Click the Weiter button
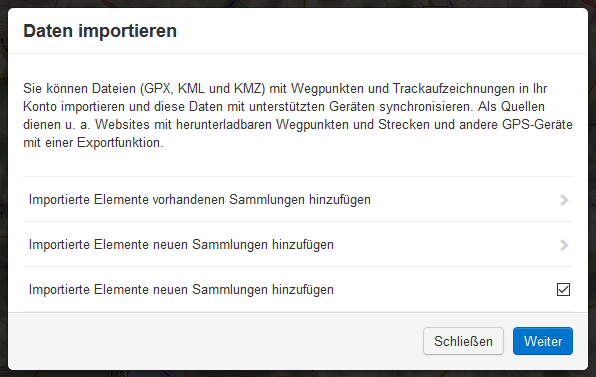This screenshot has width=596, height=377. coord(543,341)
